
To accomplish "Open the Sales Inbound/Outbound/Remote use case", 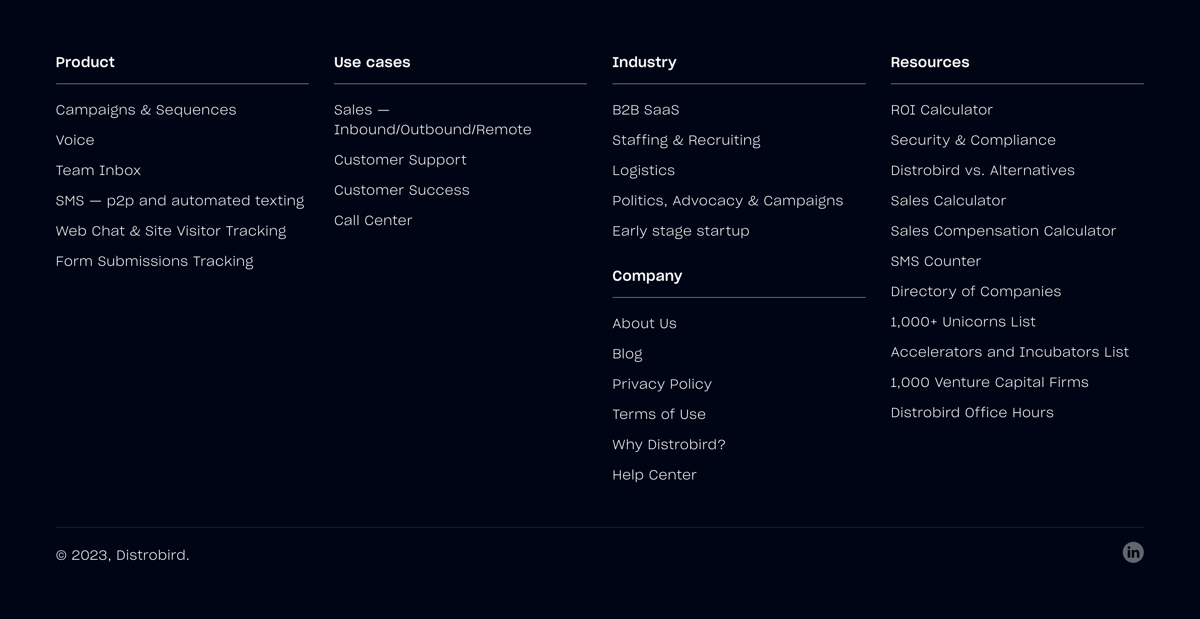I will (432, 120).
